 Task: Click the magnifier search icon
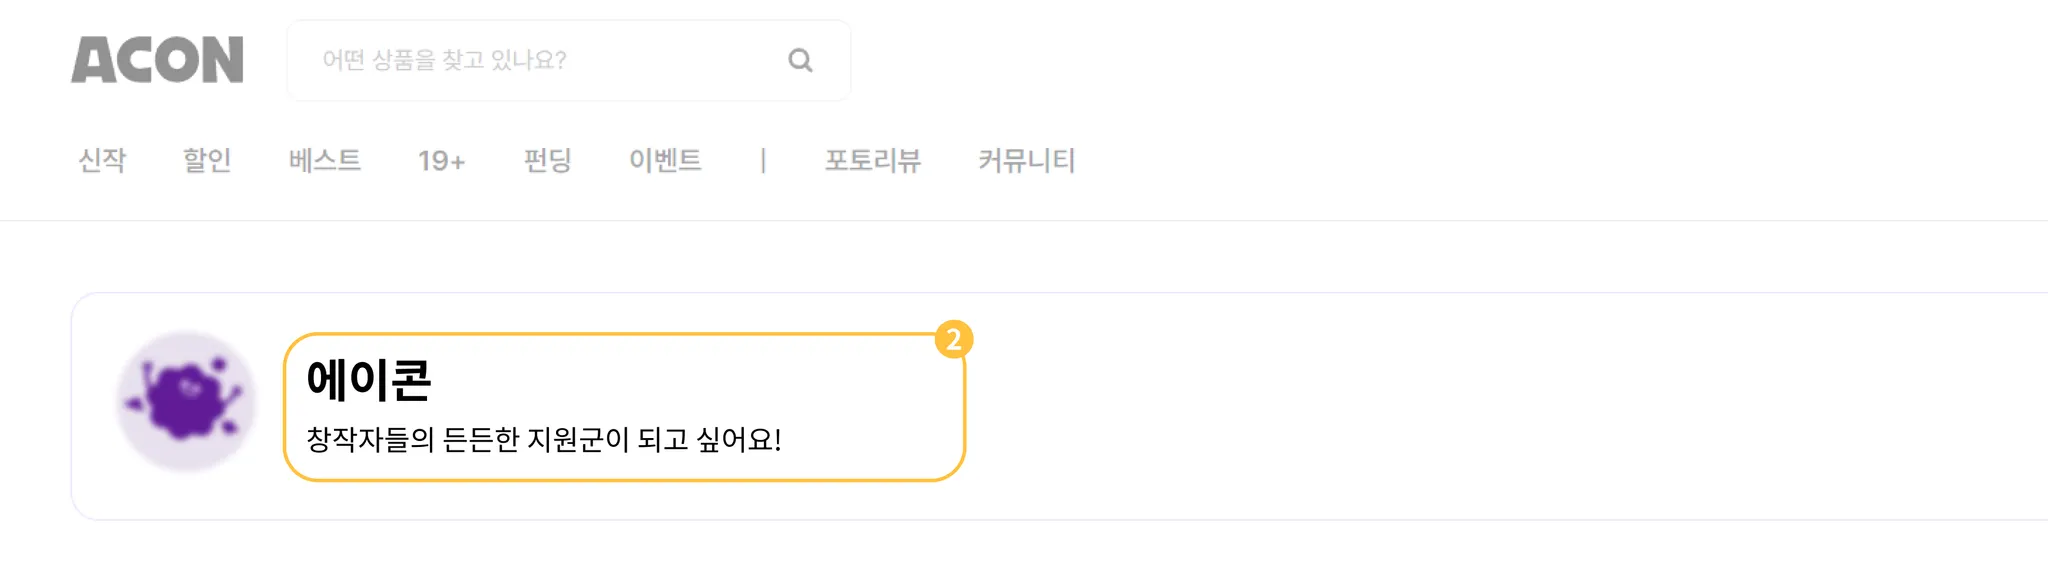(x=800, y=60)
